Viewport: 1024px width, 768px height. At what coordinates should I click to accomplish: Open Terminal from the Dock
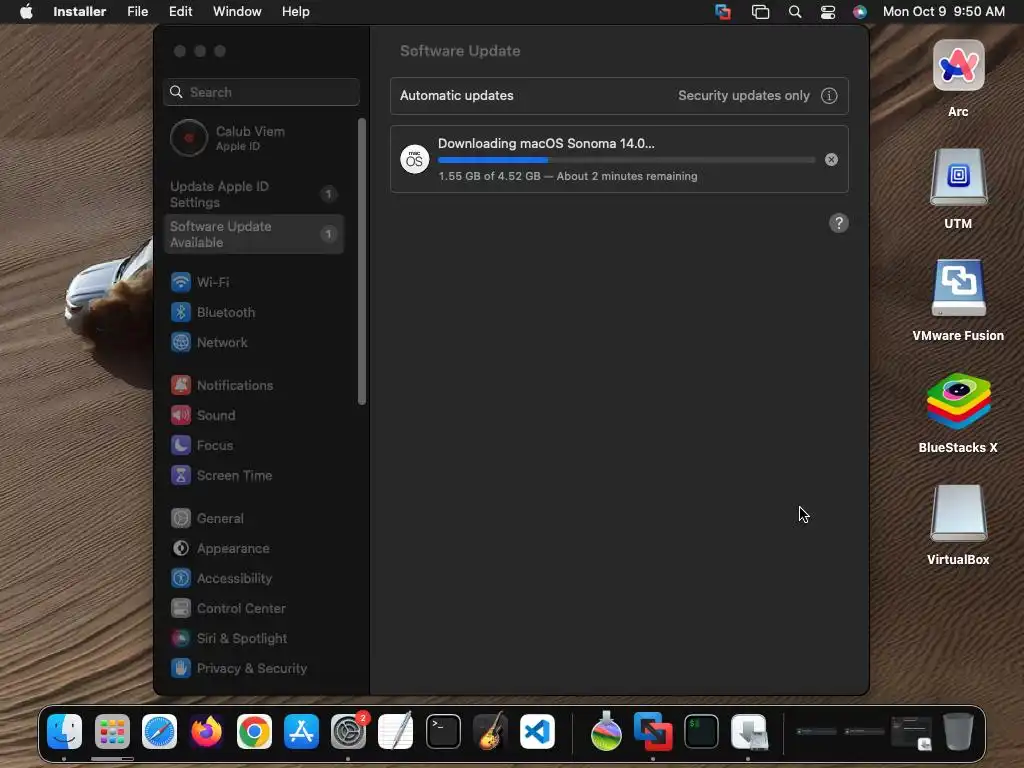(443, 731)
